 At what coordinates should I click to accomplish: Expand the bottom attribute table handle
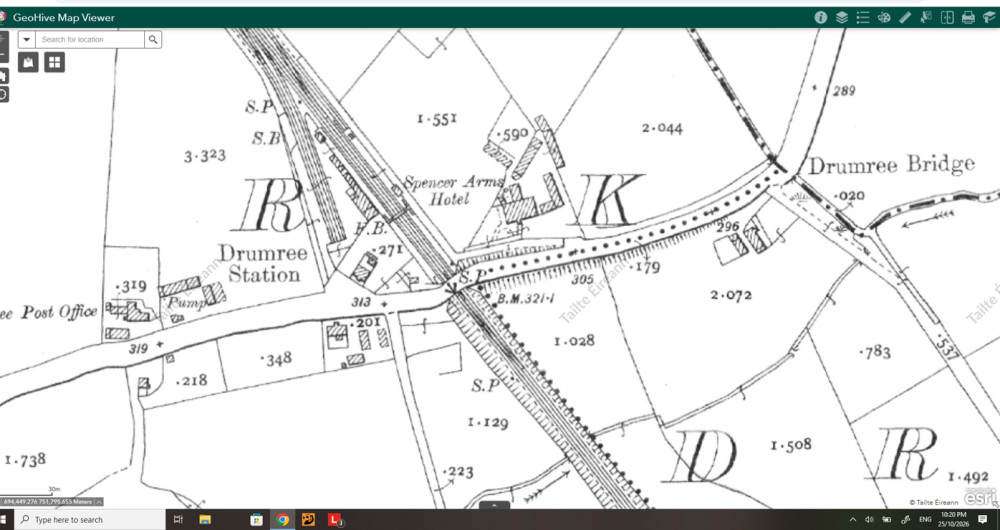coord(494,505)
